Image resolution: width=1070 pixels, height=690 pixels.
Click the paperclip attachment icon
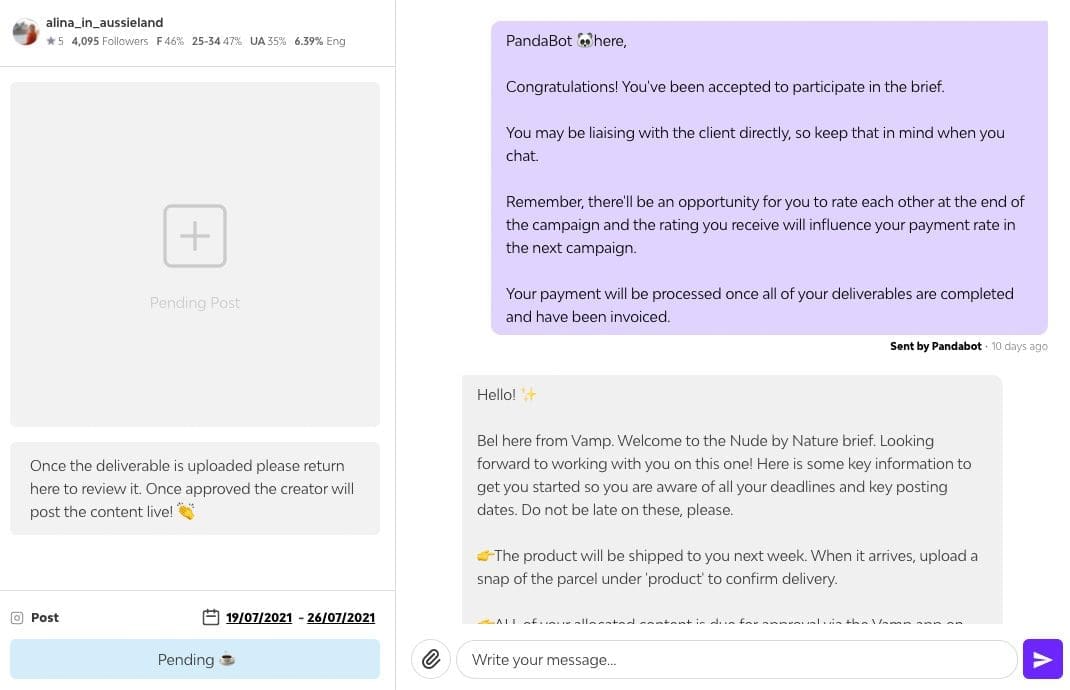pyautogui.click(x=431, y=659)
